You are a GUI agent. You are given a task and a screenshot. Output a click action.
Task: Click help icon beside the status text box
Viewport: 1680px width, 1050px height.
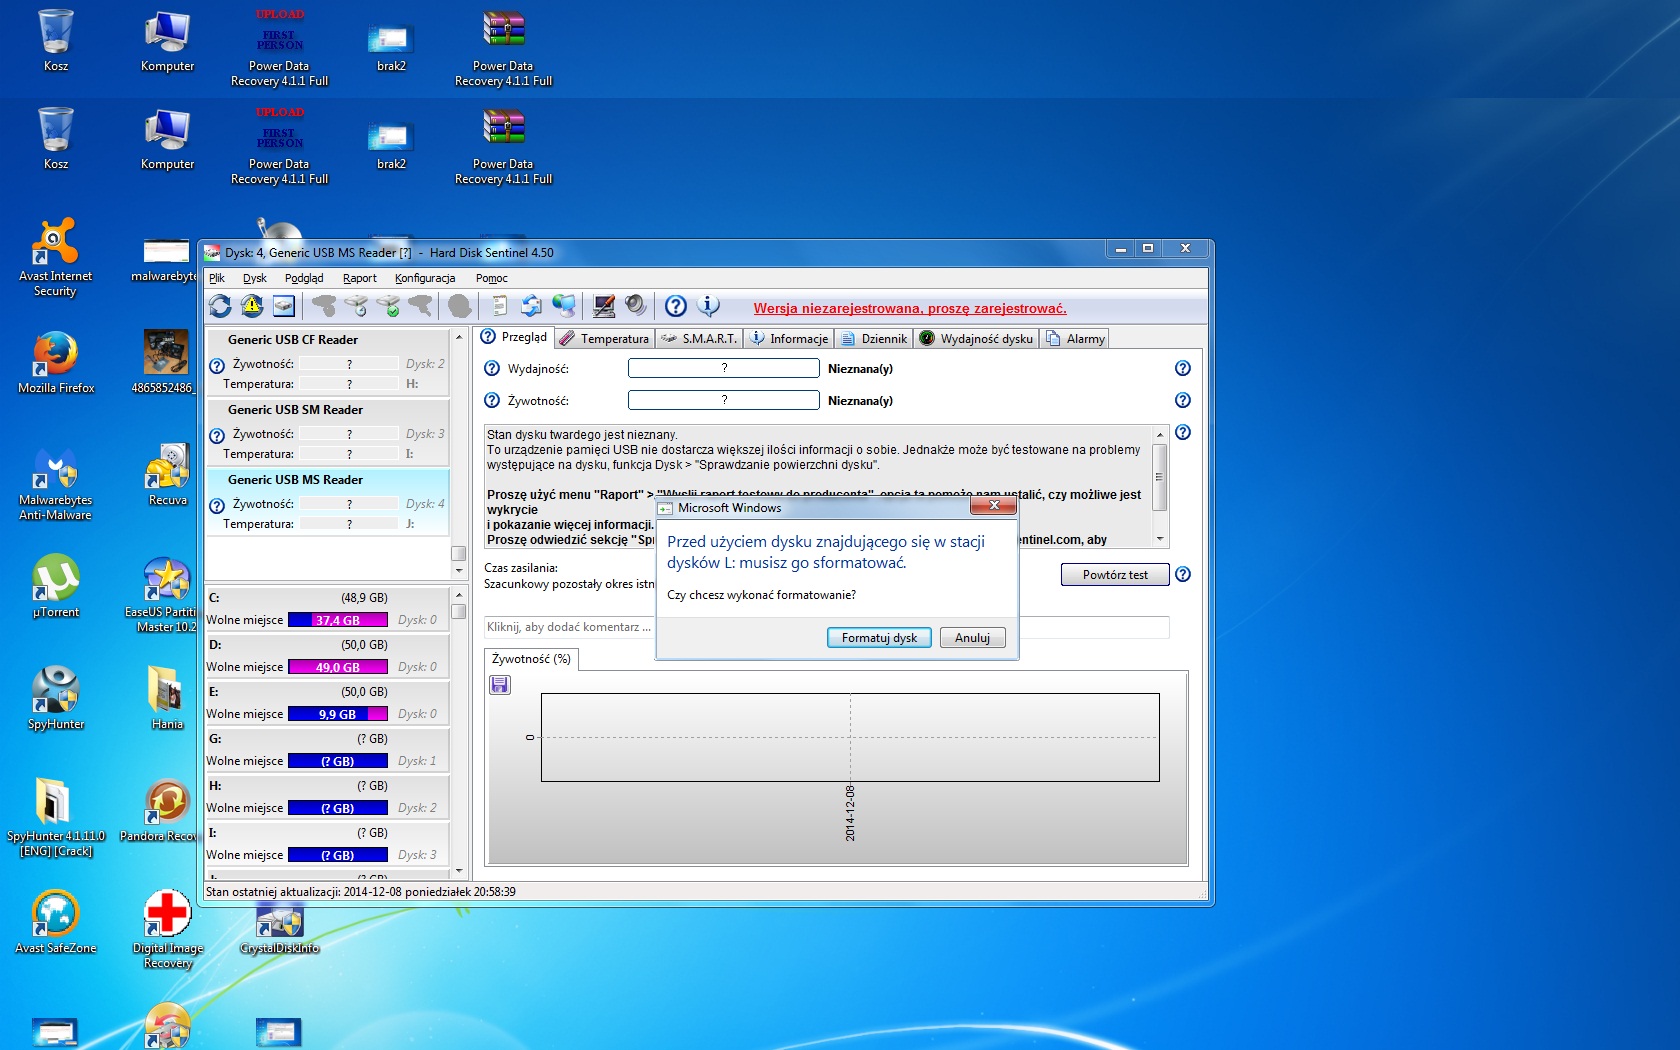1183,432
